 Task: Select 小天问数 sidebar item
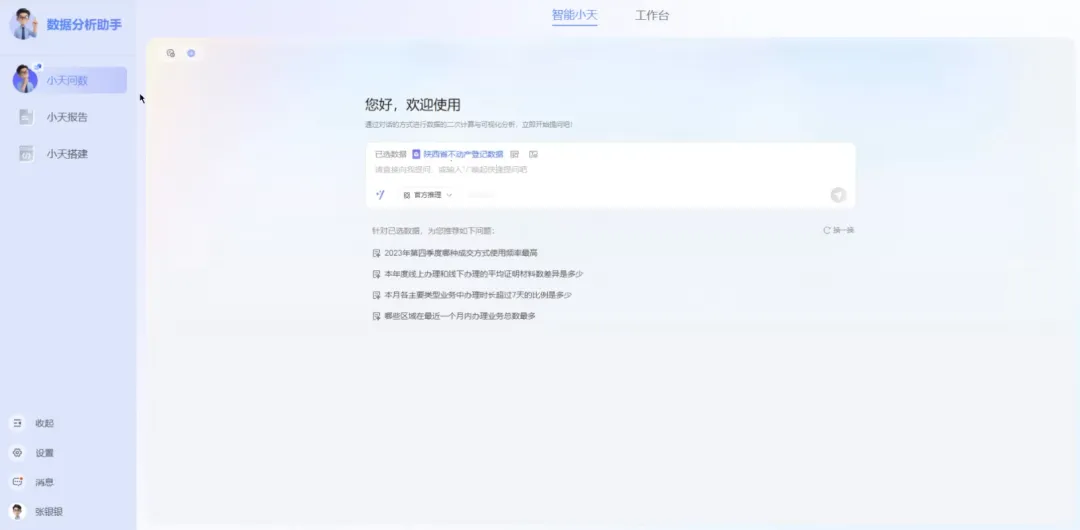tap(67, 80)
